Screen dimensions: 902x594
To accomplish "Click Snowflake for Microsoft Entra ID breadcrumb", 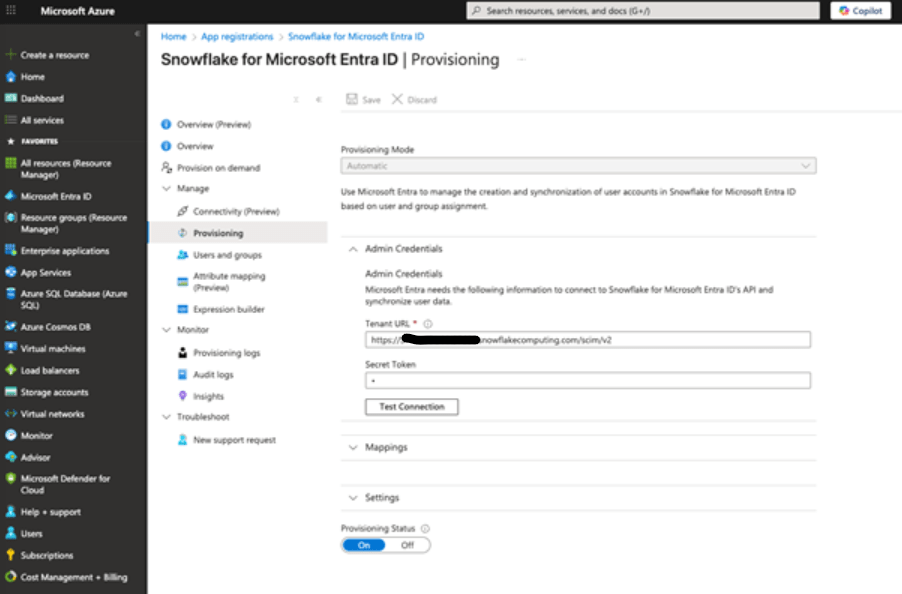I will pos(356,36).
